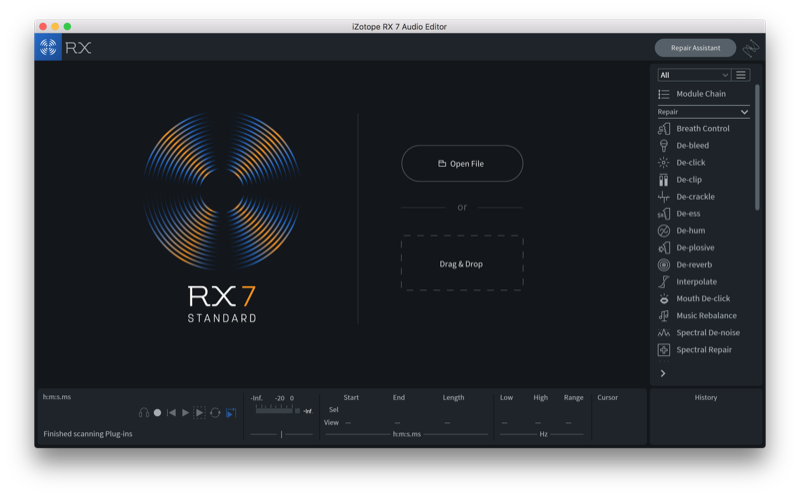This screenshot has width=800, height=497.
Task: Click the iZotope RX logo icon
Action: 48,47
